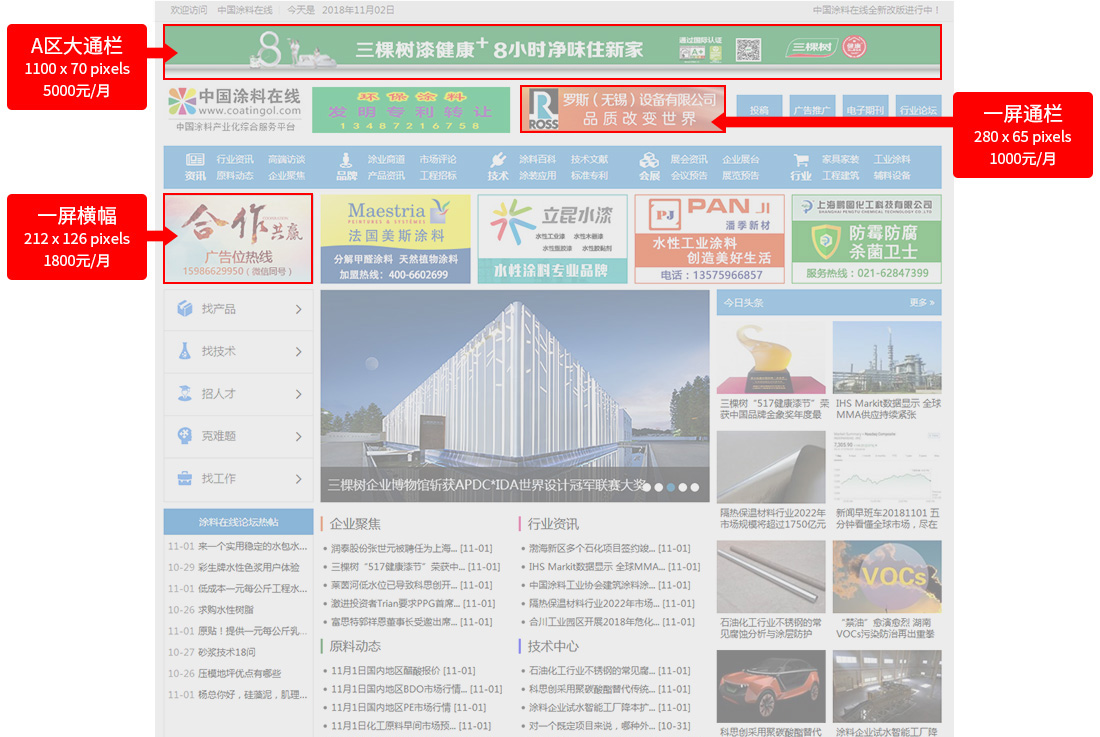Click the 技术中心 section heading
The image size is (1100, 737).
(553, 646)
